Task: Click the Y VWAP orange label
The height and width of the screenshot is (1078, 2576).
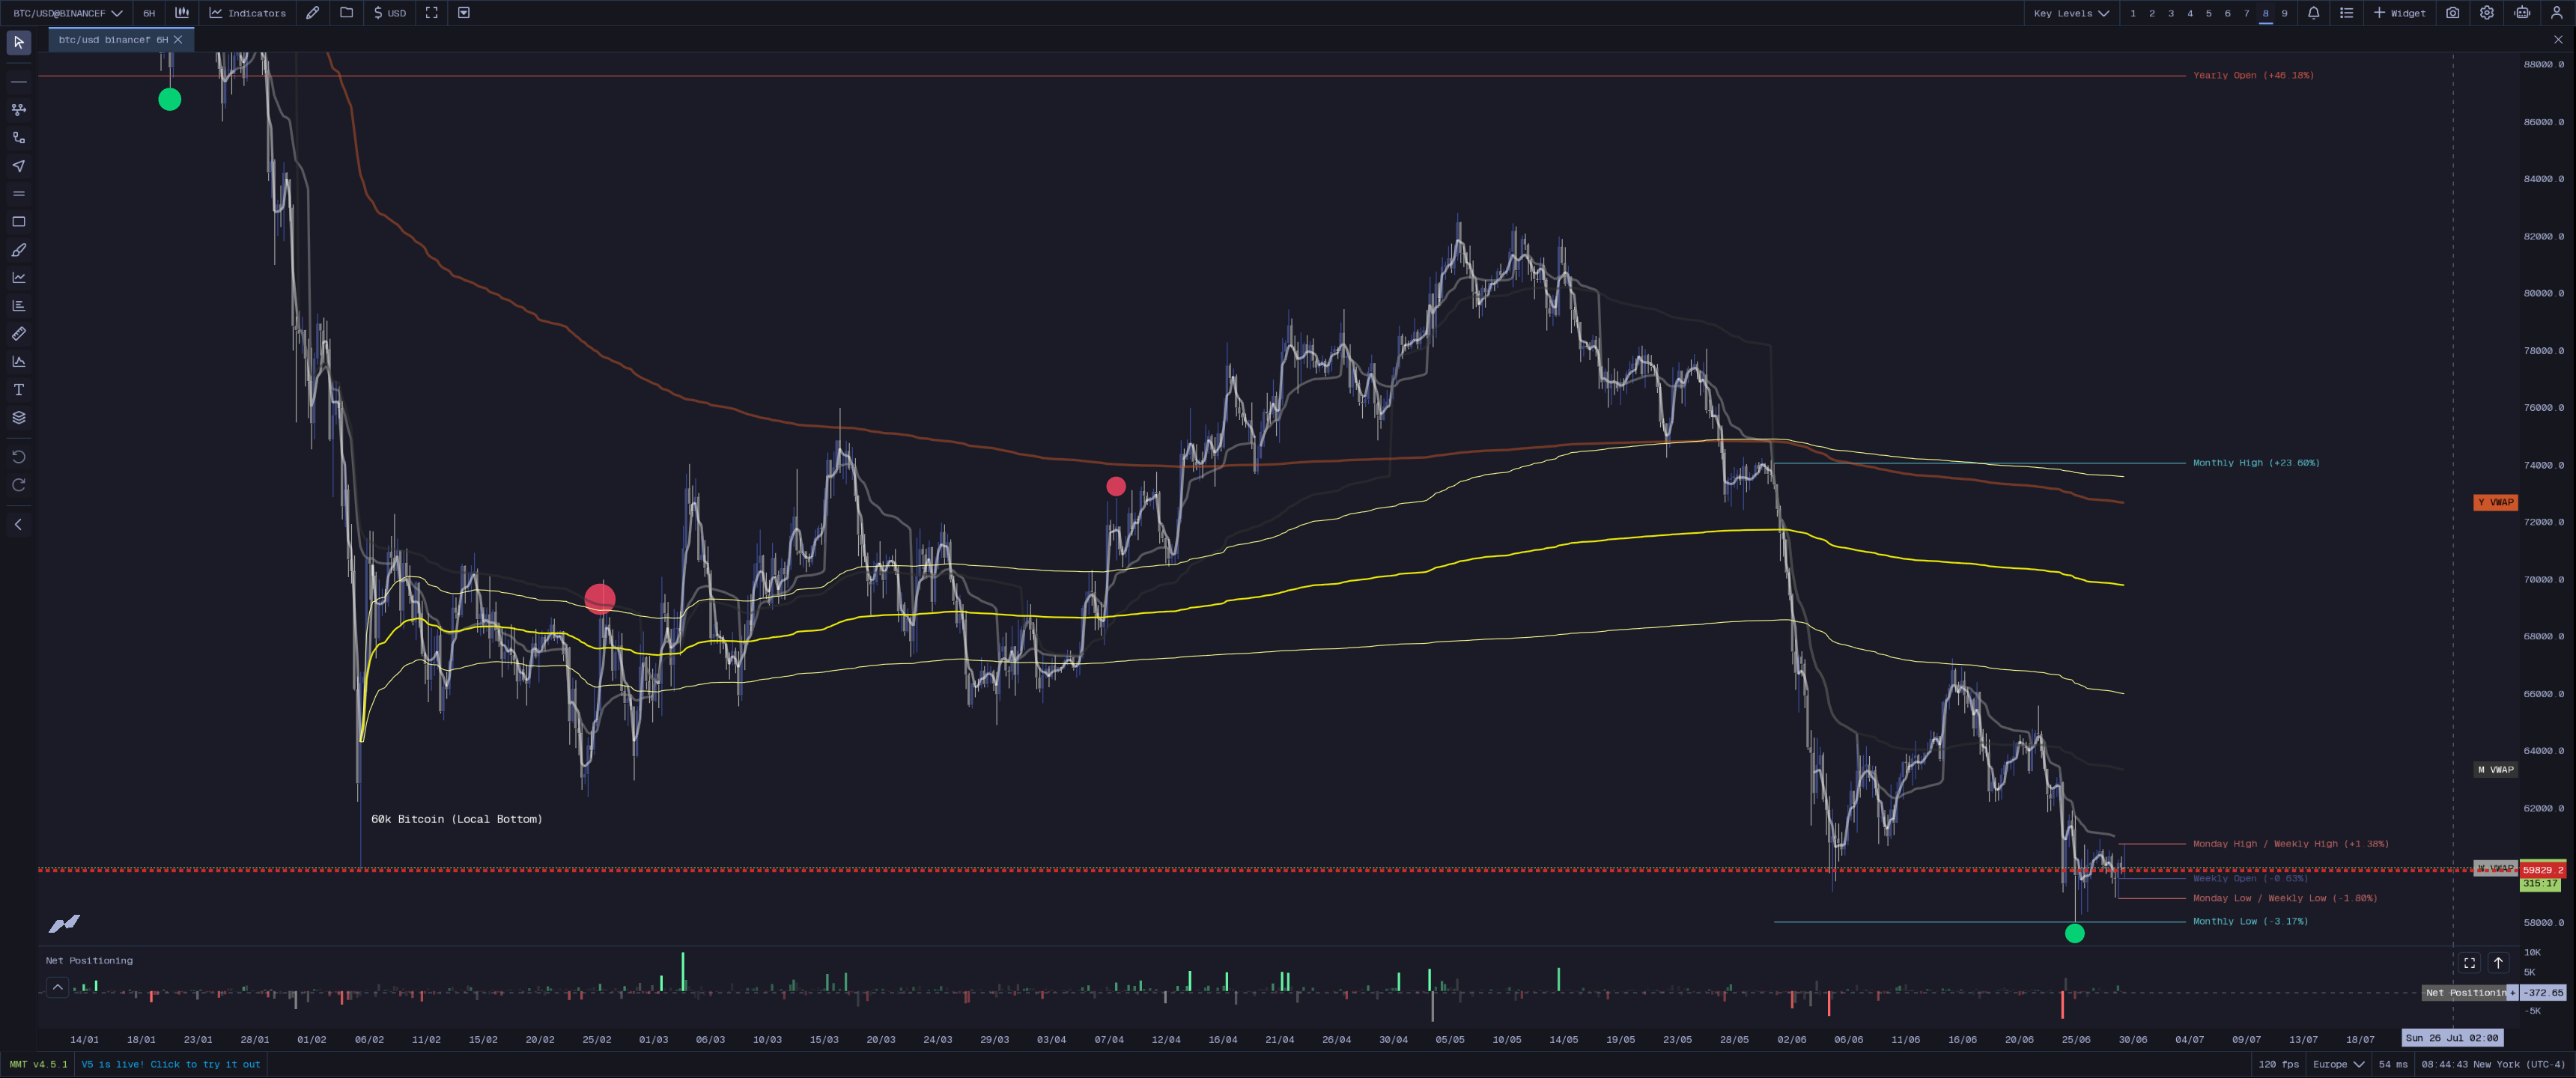Action: [x=2495, y=502]
